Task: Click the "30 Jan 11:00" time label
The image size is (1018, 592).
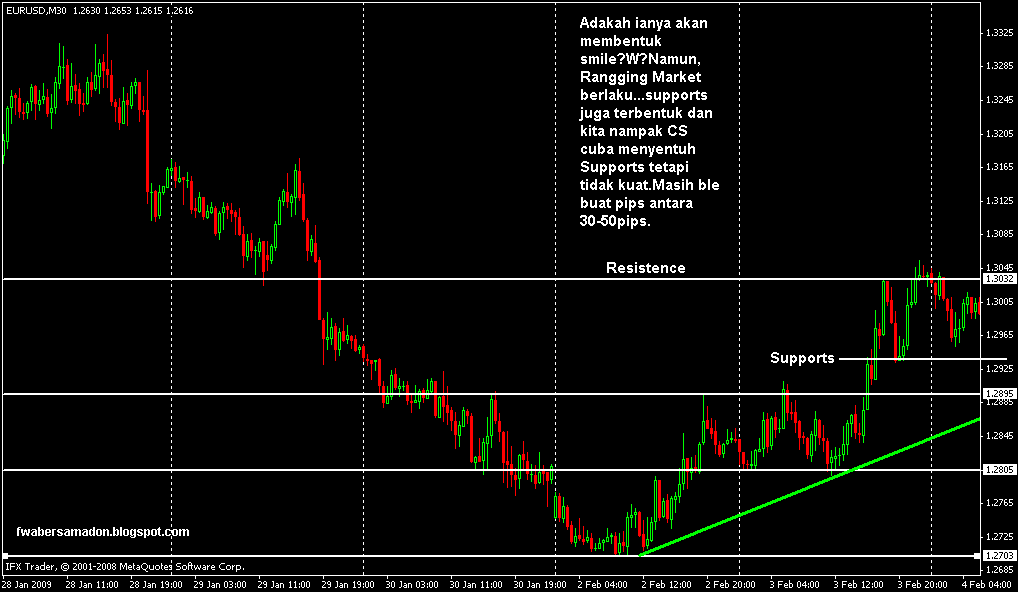Action: point(474,584)
